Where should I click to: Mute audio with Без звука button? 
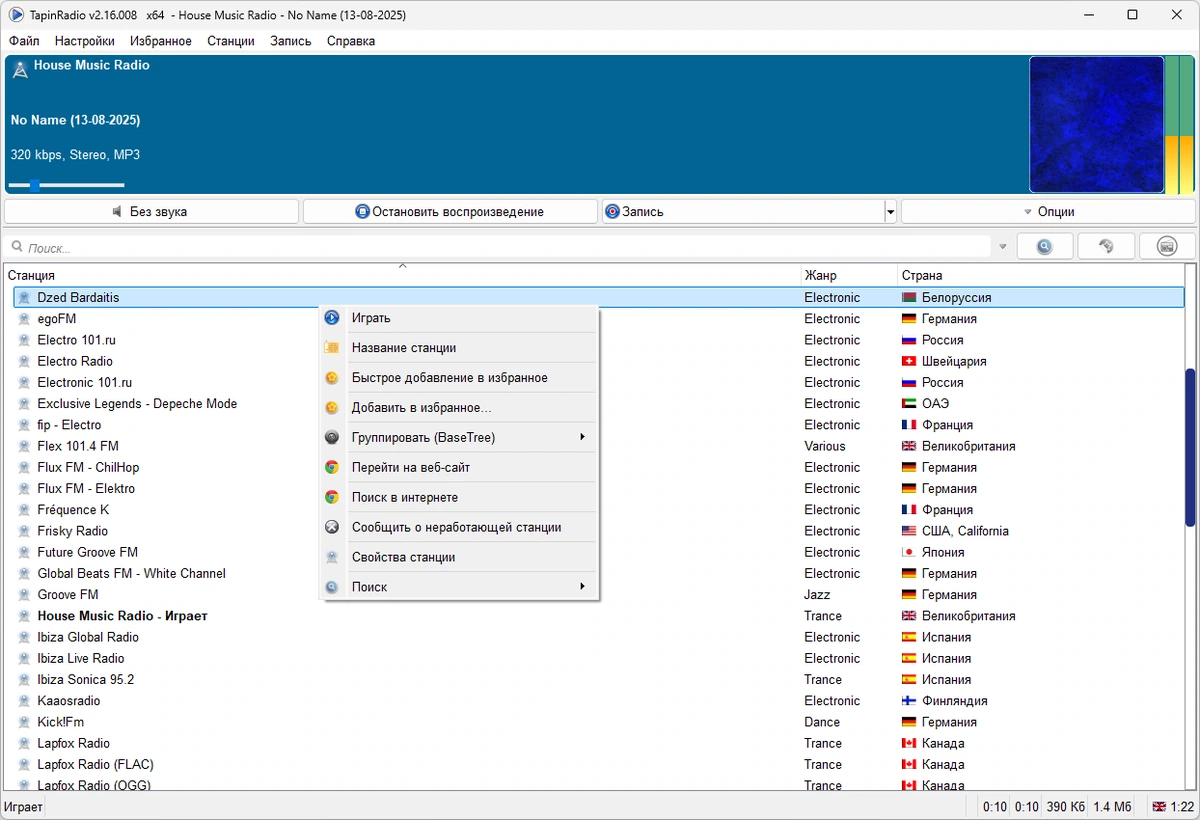[x=151, y=212]
